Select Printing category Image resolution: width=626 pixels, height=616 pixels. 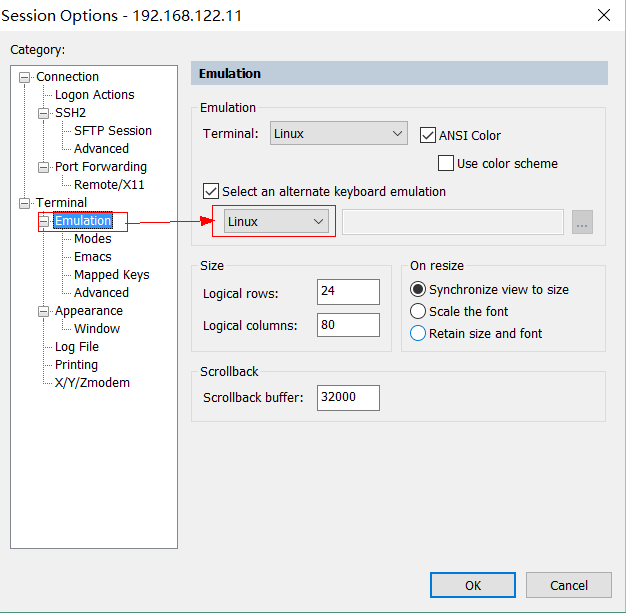click(x=76, y=364)
